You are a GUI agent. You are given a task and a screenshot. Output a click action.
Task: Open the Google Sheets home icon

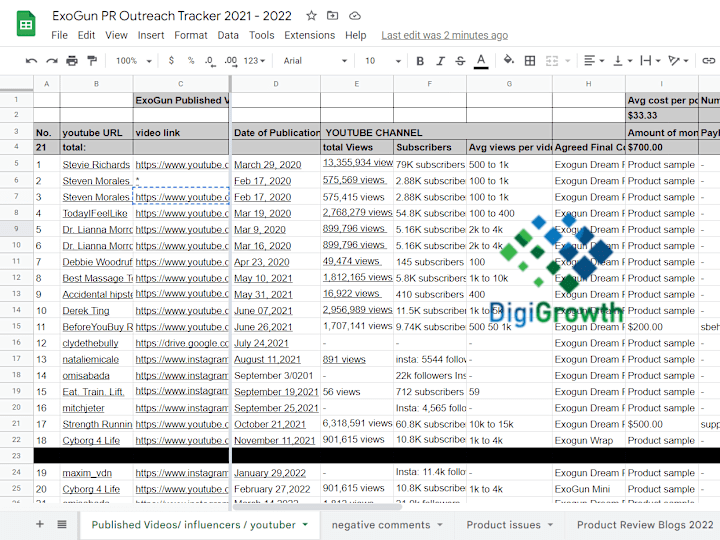(26, 23)
